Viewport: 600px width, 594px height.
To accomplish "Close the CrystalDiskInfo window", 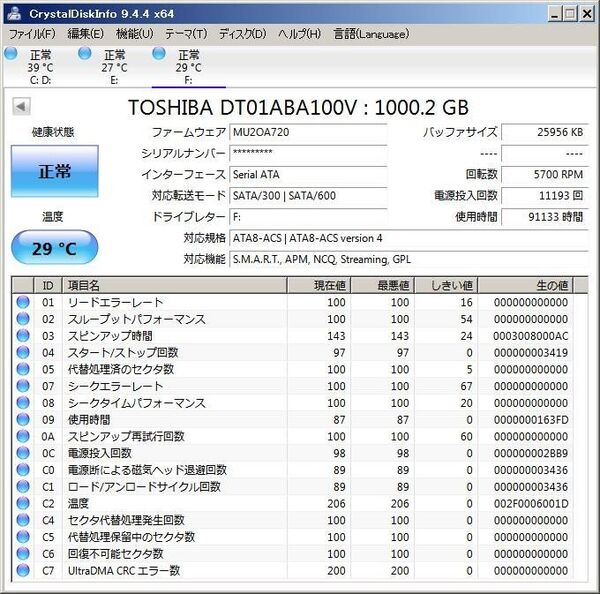I will coord(586,14).
